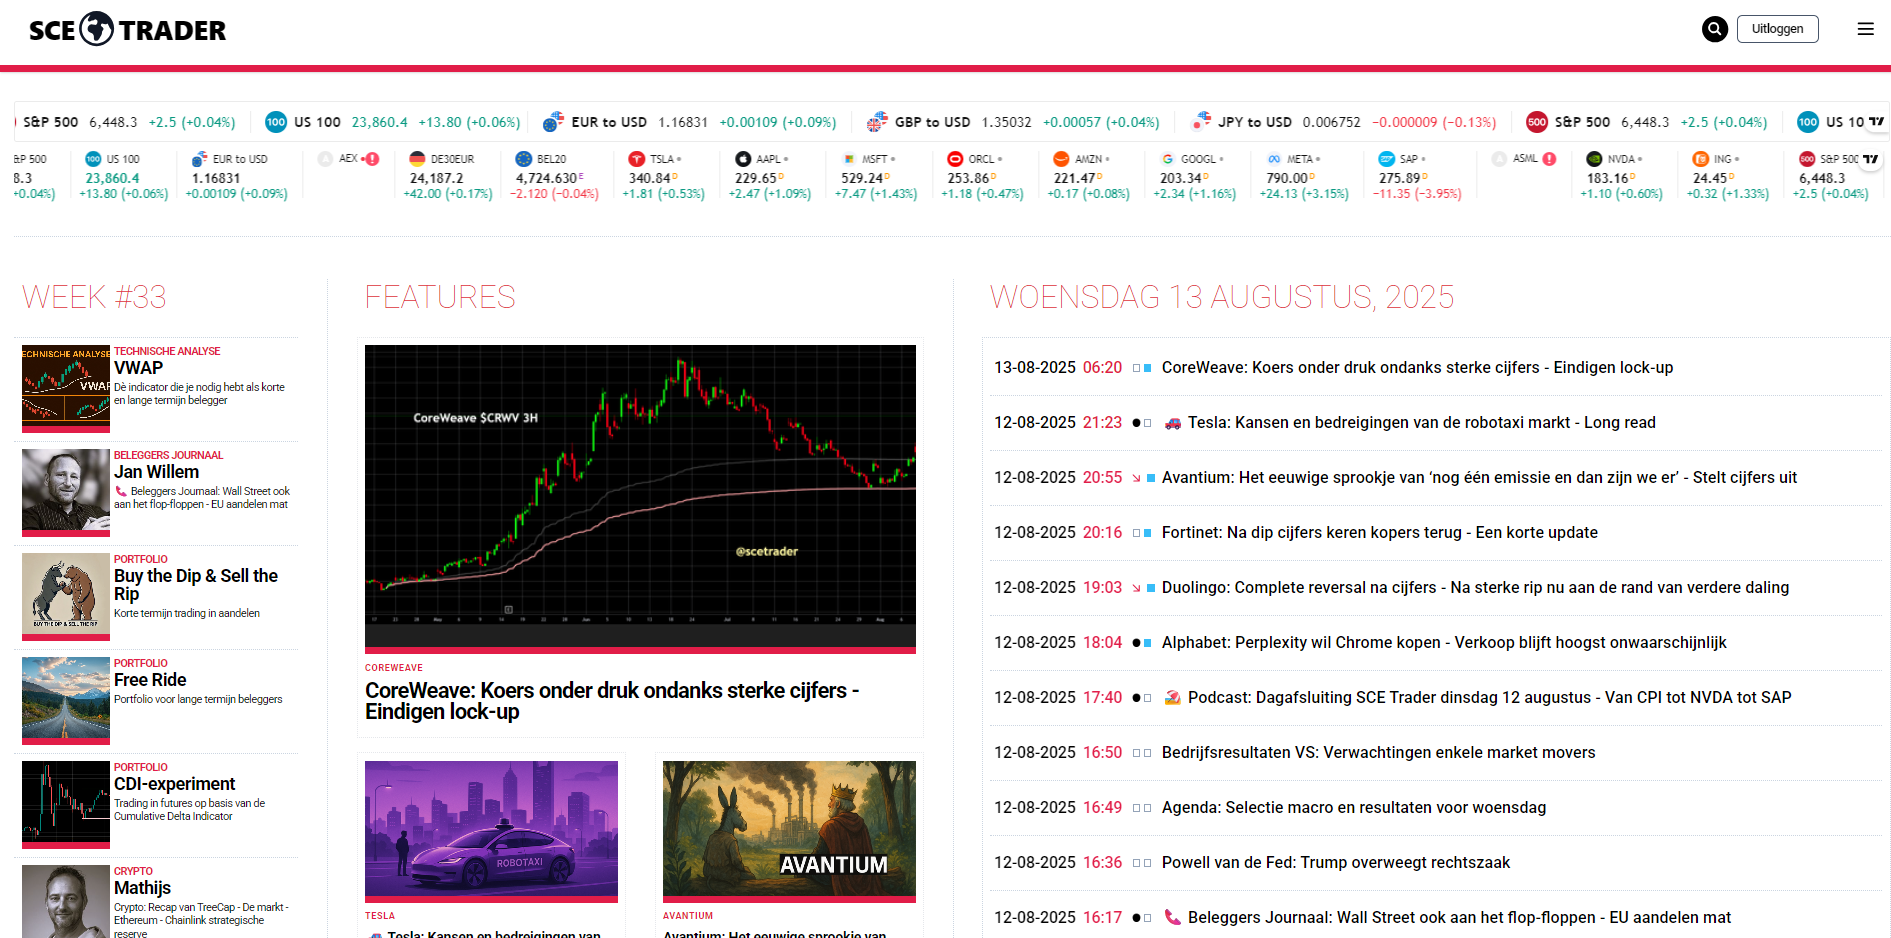
Task: Click the podcast icon in Dagafsluiting row
Action: 1173,697
